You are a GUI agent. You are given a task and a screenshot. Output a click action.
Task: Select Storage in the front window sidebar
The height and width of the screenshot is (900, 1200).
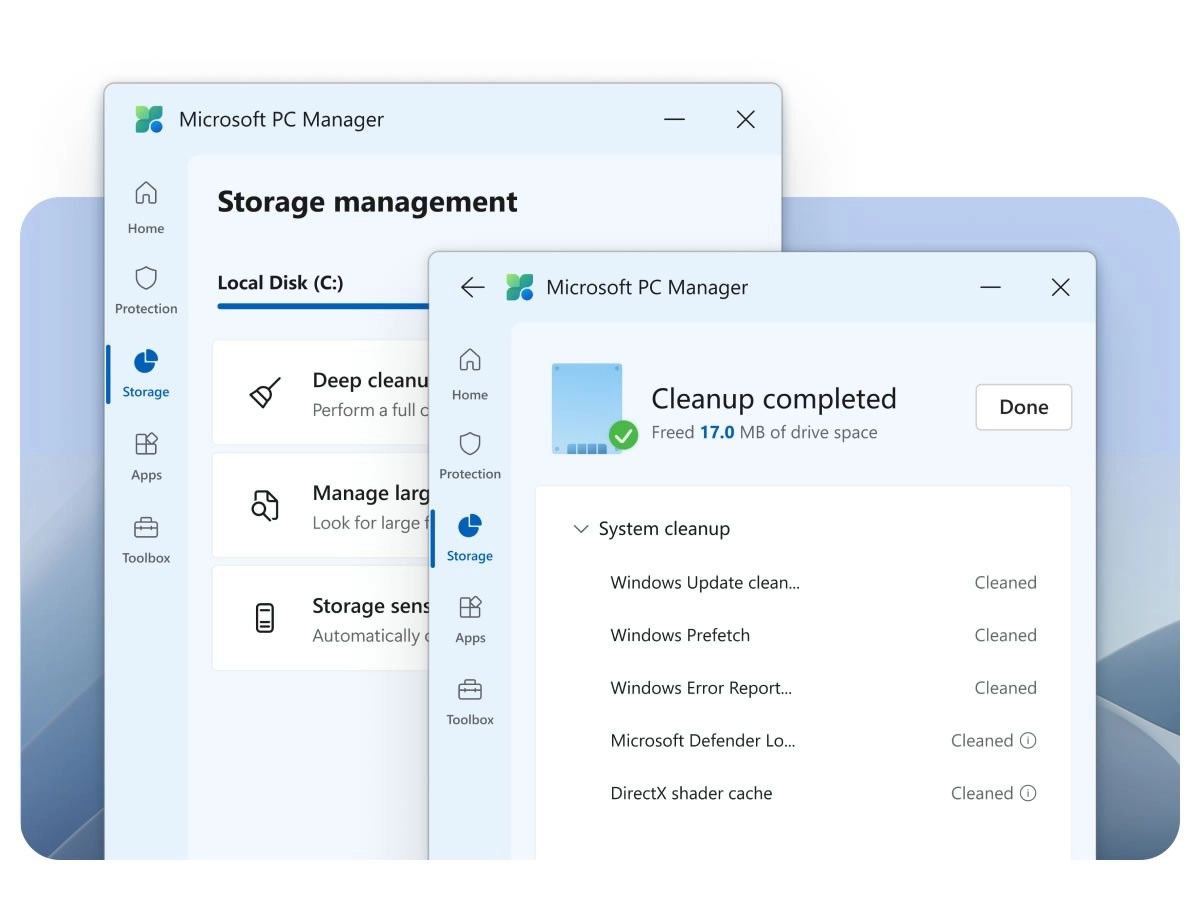(470, 537)
